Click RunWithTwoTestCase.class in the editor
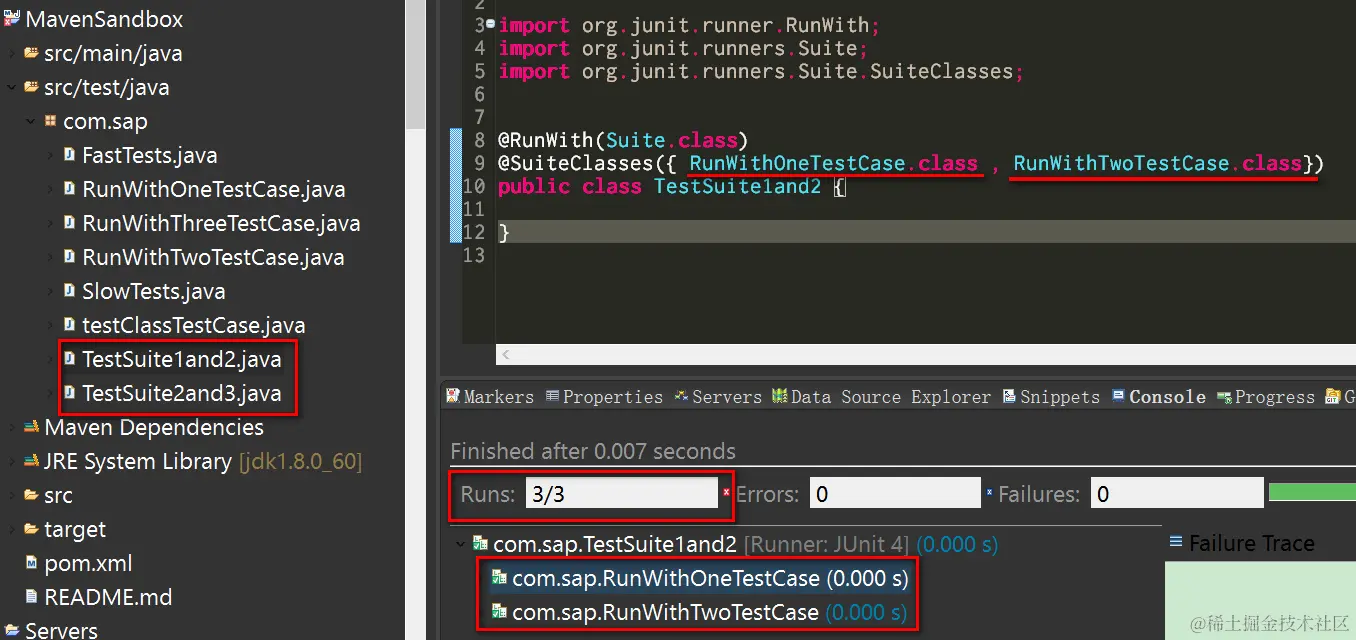The width and height of the screenshot is (1356, 640). (x=1158, y=163)
